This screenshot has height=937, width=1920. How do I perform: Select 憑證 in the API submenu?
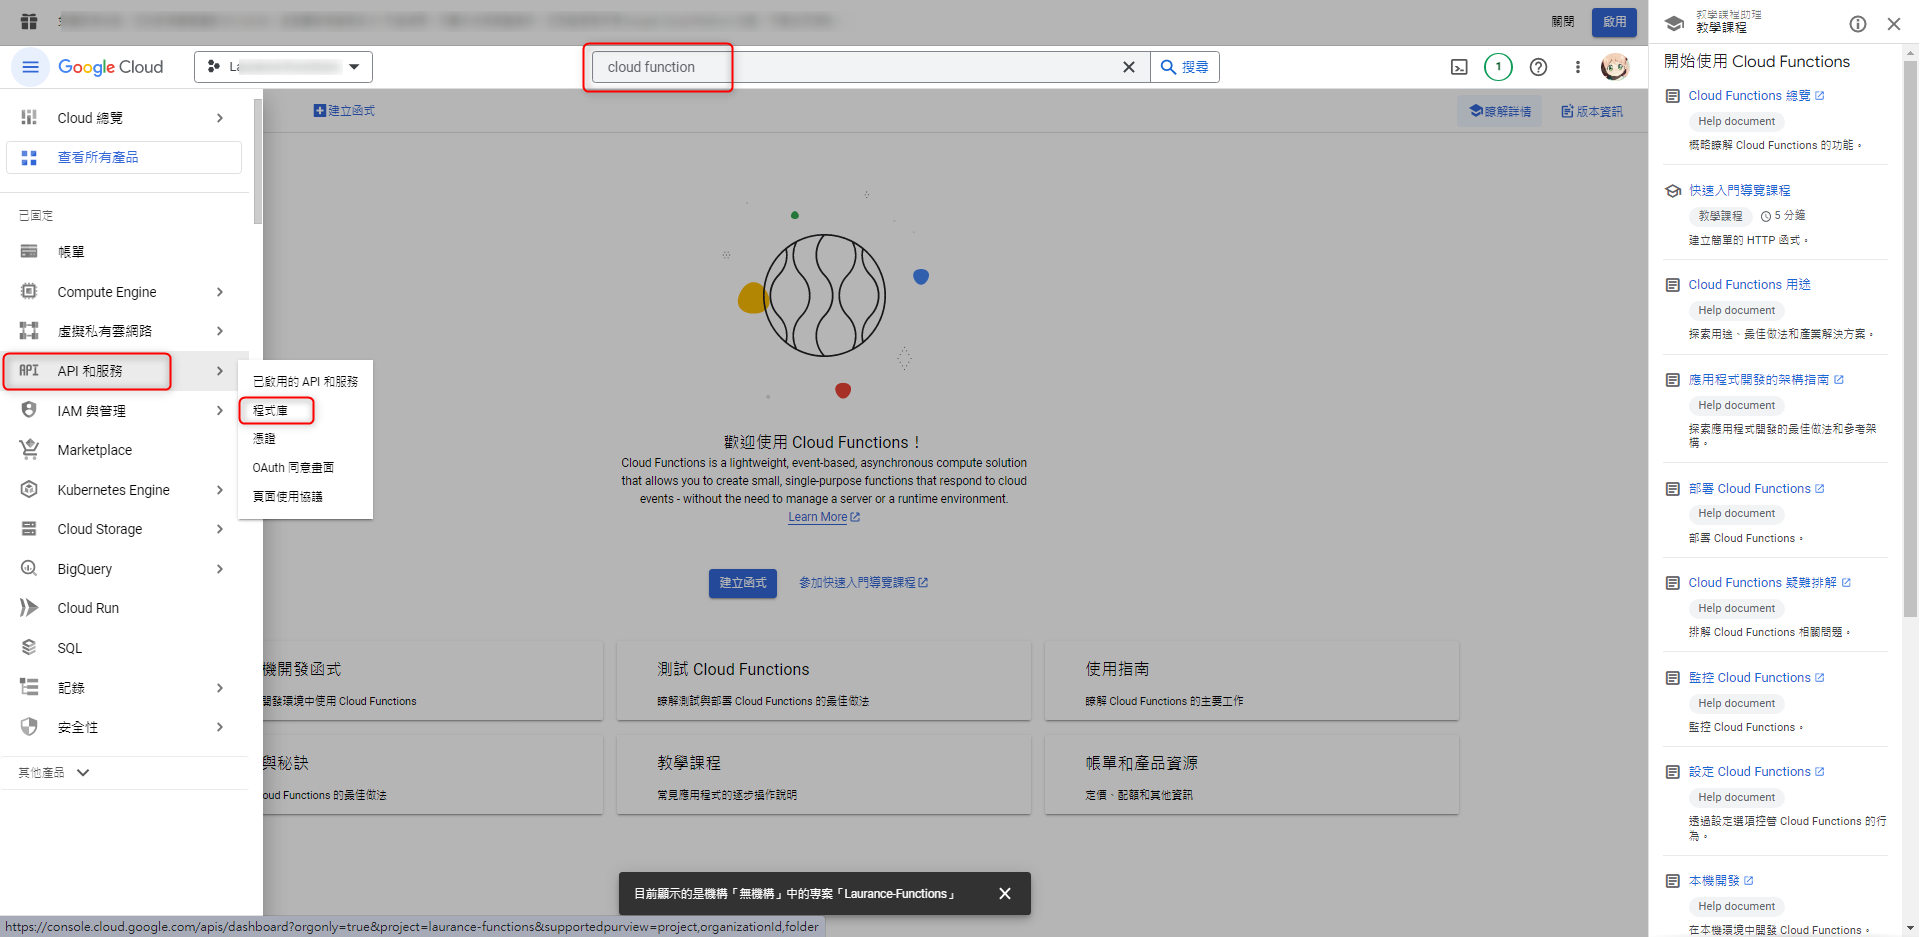264,439
